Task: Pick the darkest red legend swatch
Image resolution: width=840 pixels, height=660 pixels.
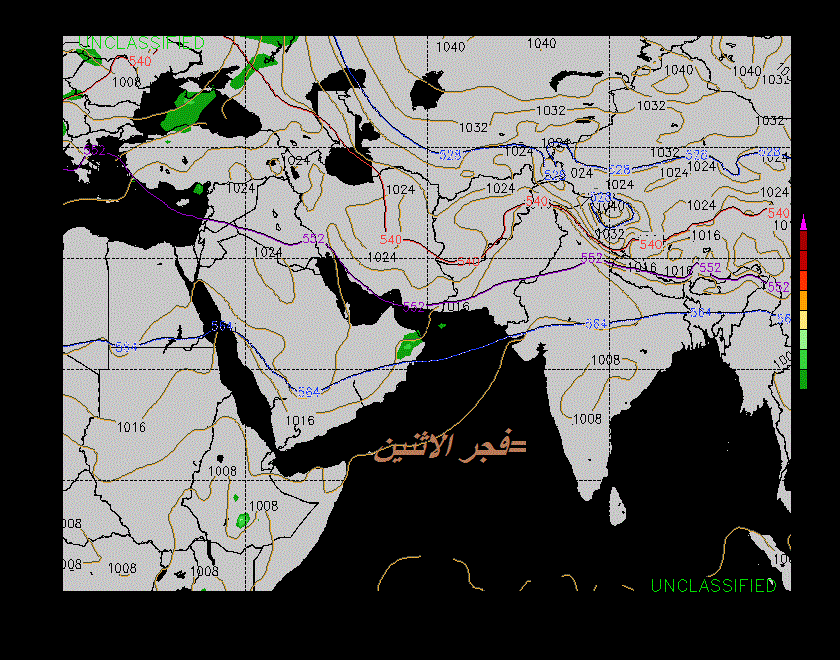Action: coord(803,241)
